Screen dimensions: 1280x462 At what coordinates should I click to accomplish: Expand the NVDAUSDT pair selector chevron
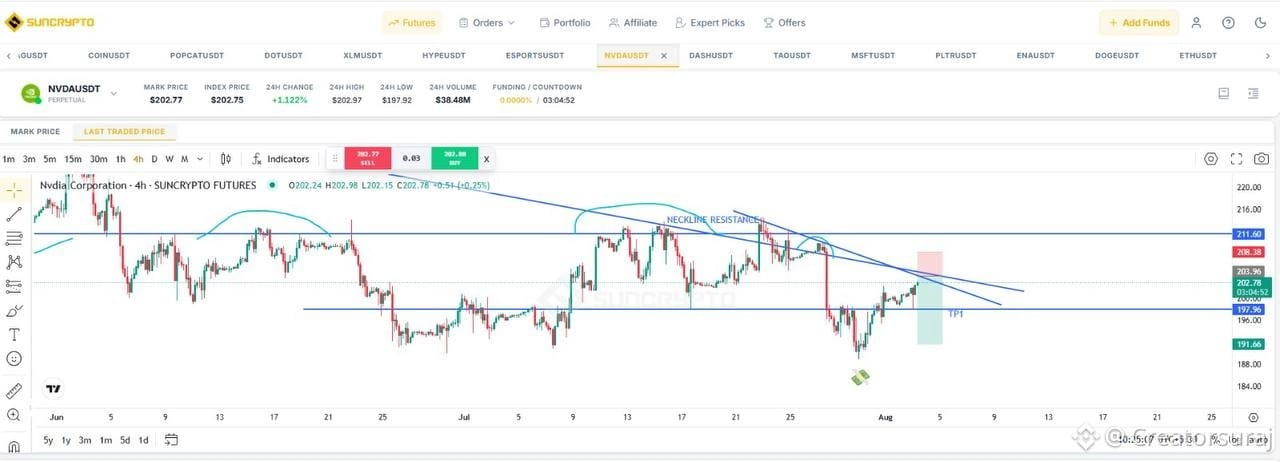(113, 94)
